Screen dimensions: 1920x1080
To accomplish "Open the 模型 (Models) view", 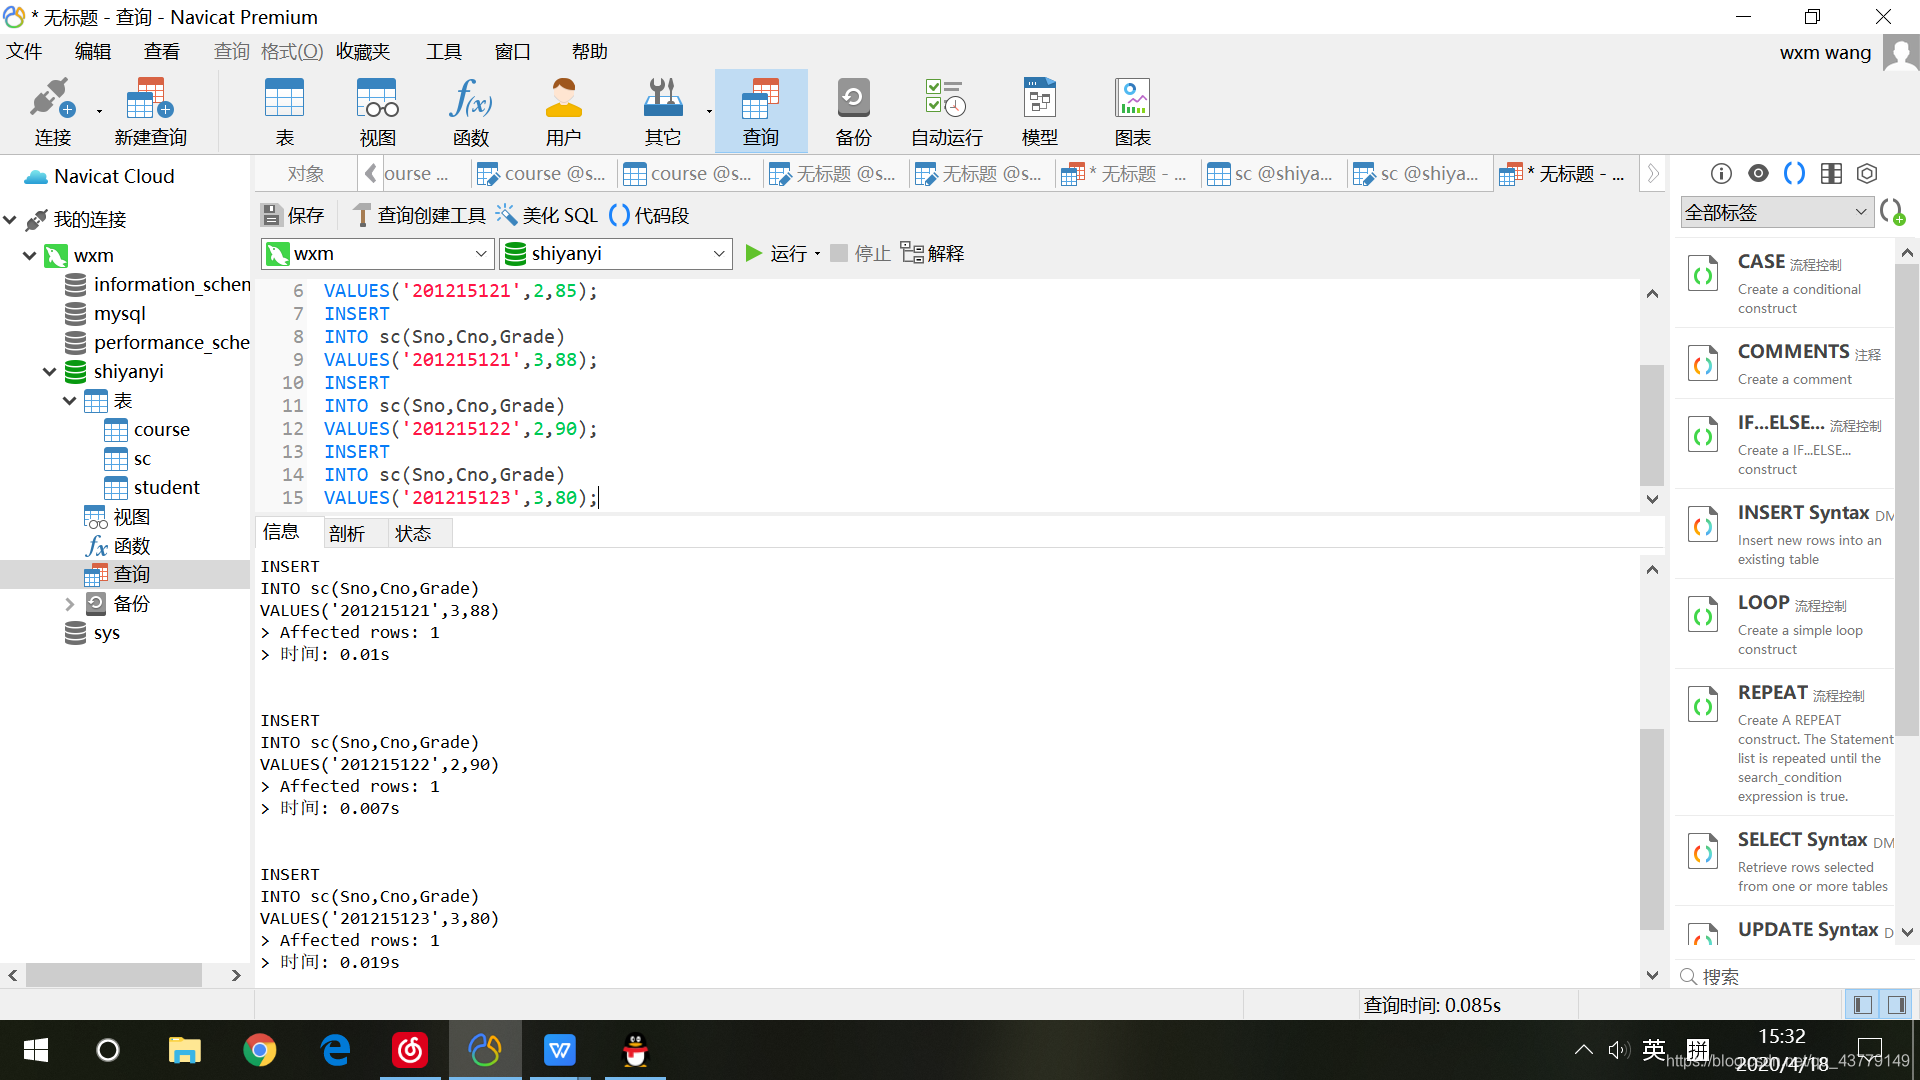I will point(1039,110).
